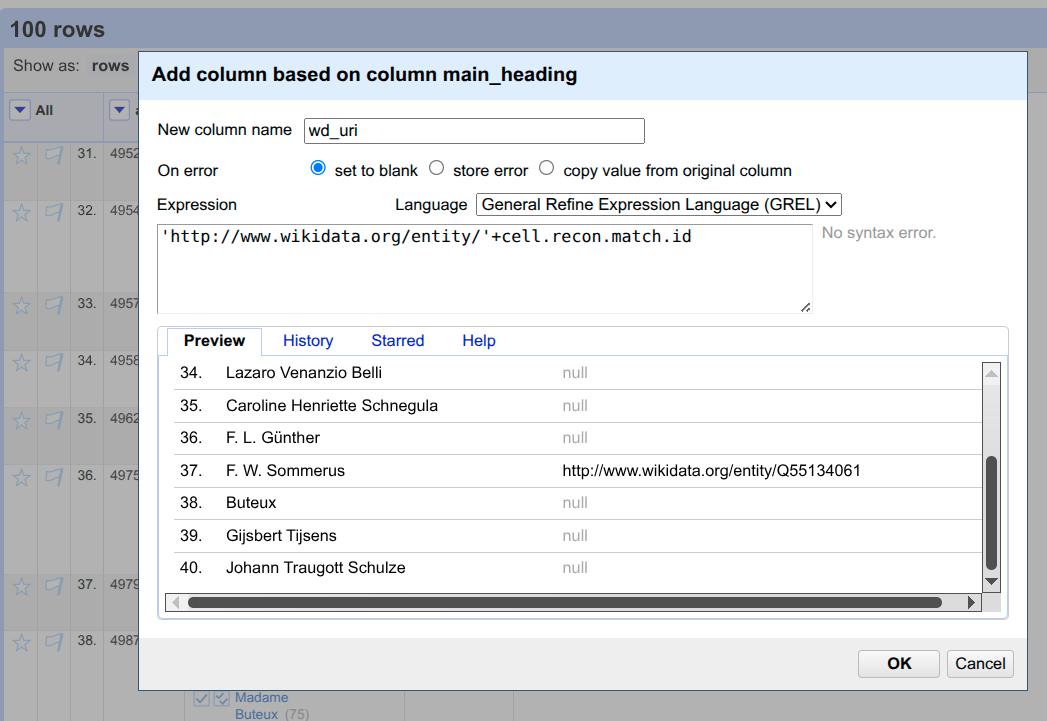This screenshot has height=721, width=1047.
Task: Flag row 37 in the grid
Action: pos(54,586)
